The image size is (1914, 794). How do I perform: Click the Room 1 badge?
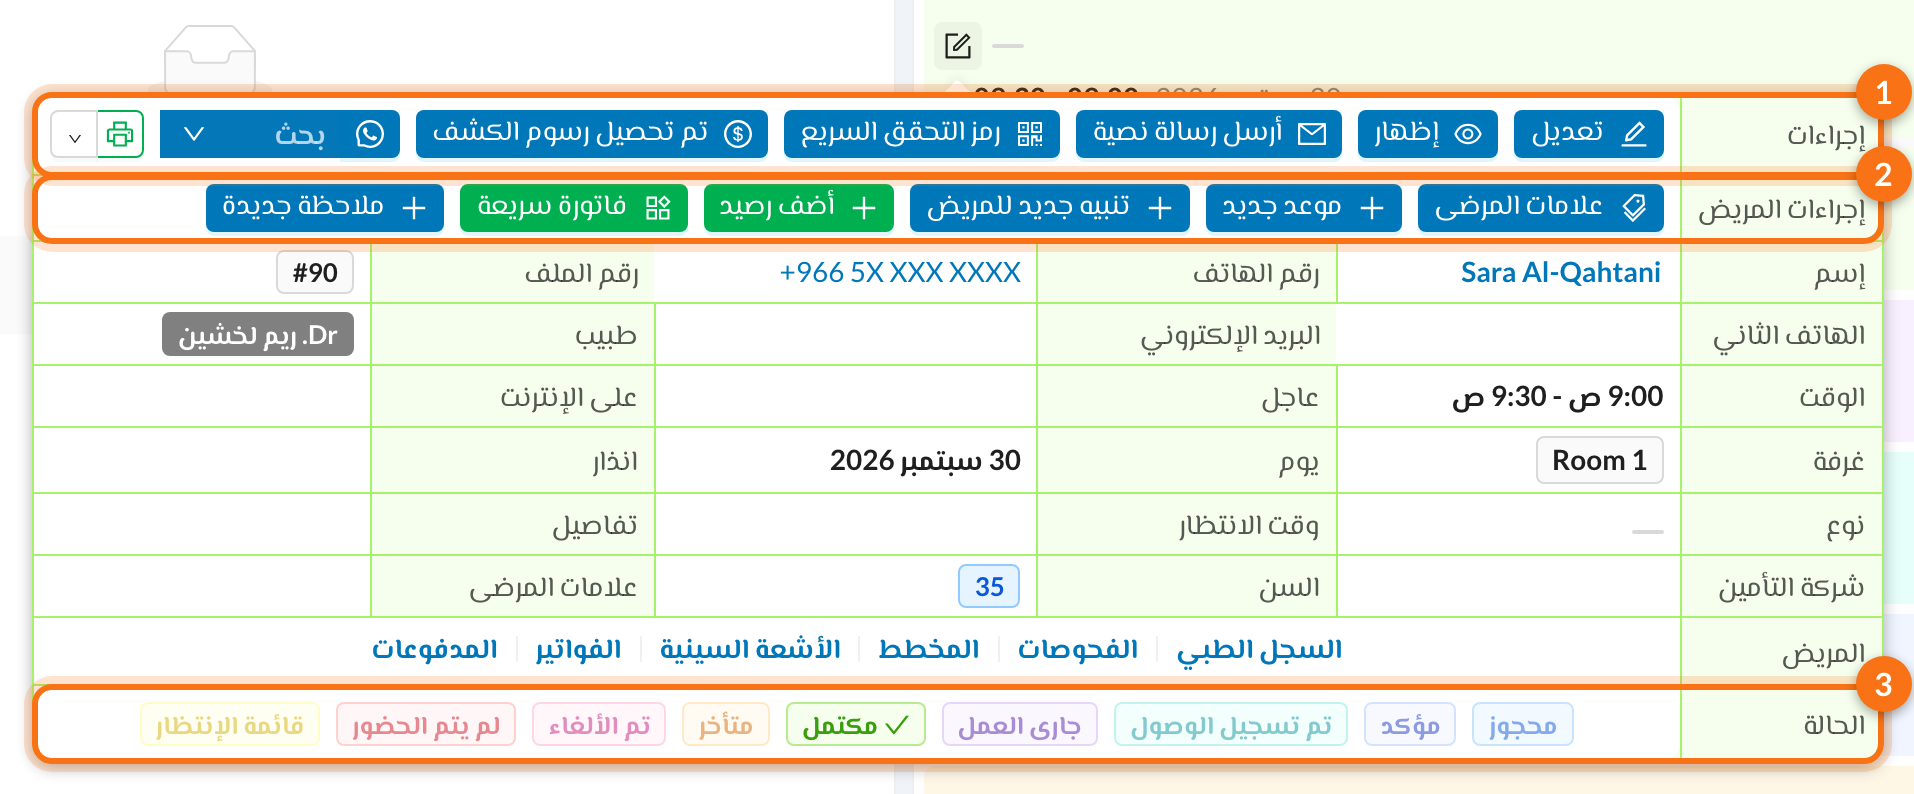coord(1599,460)
